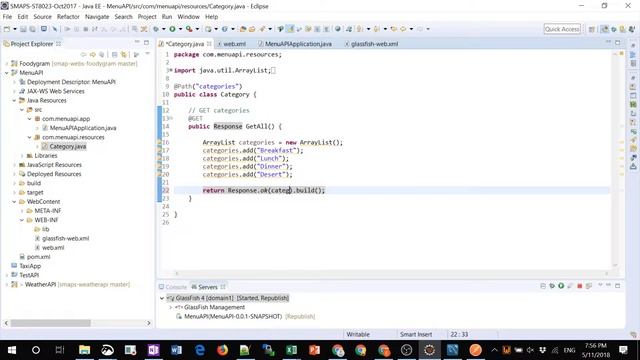The height and width of the screenshot is (360, 640).
Task: Open the Action Center notifications icon
Action: 623,350
